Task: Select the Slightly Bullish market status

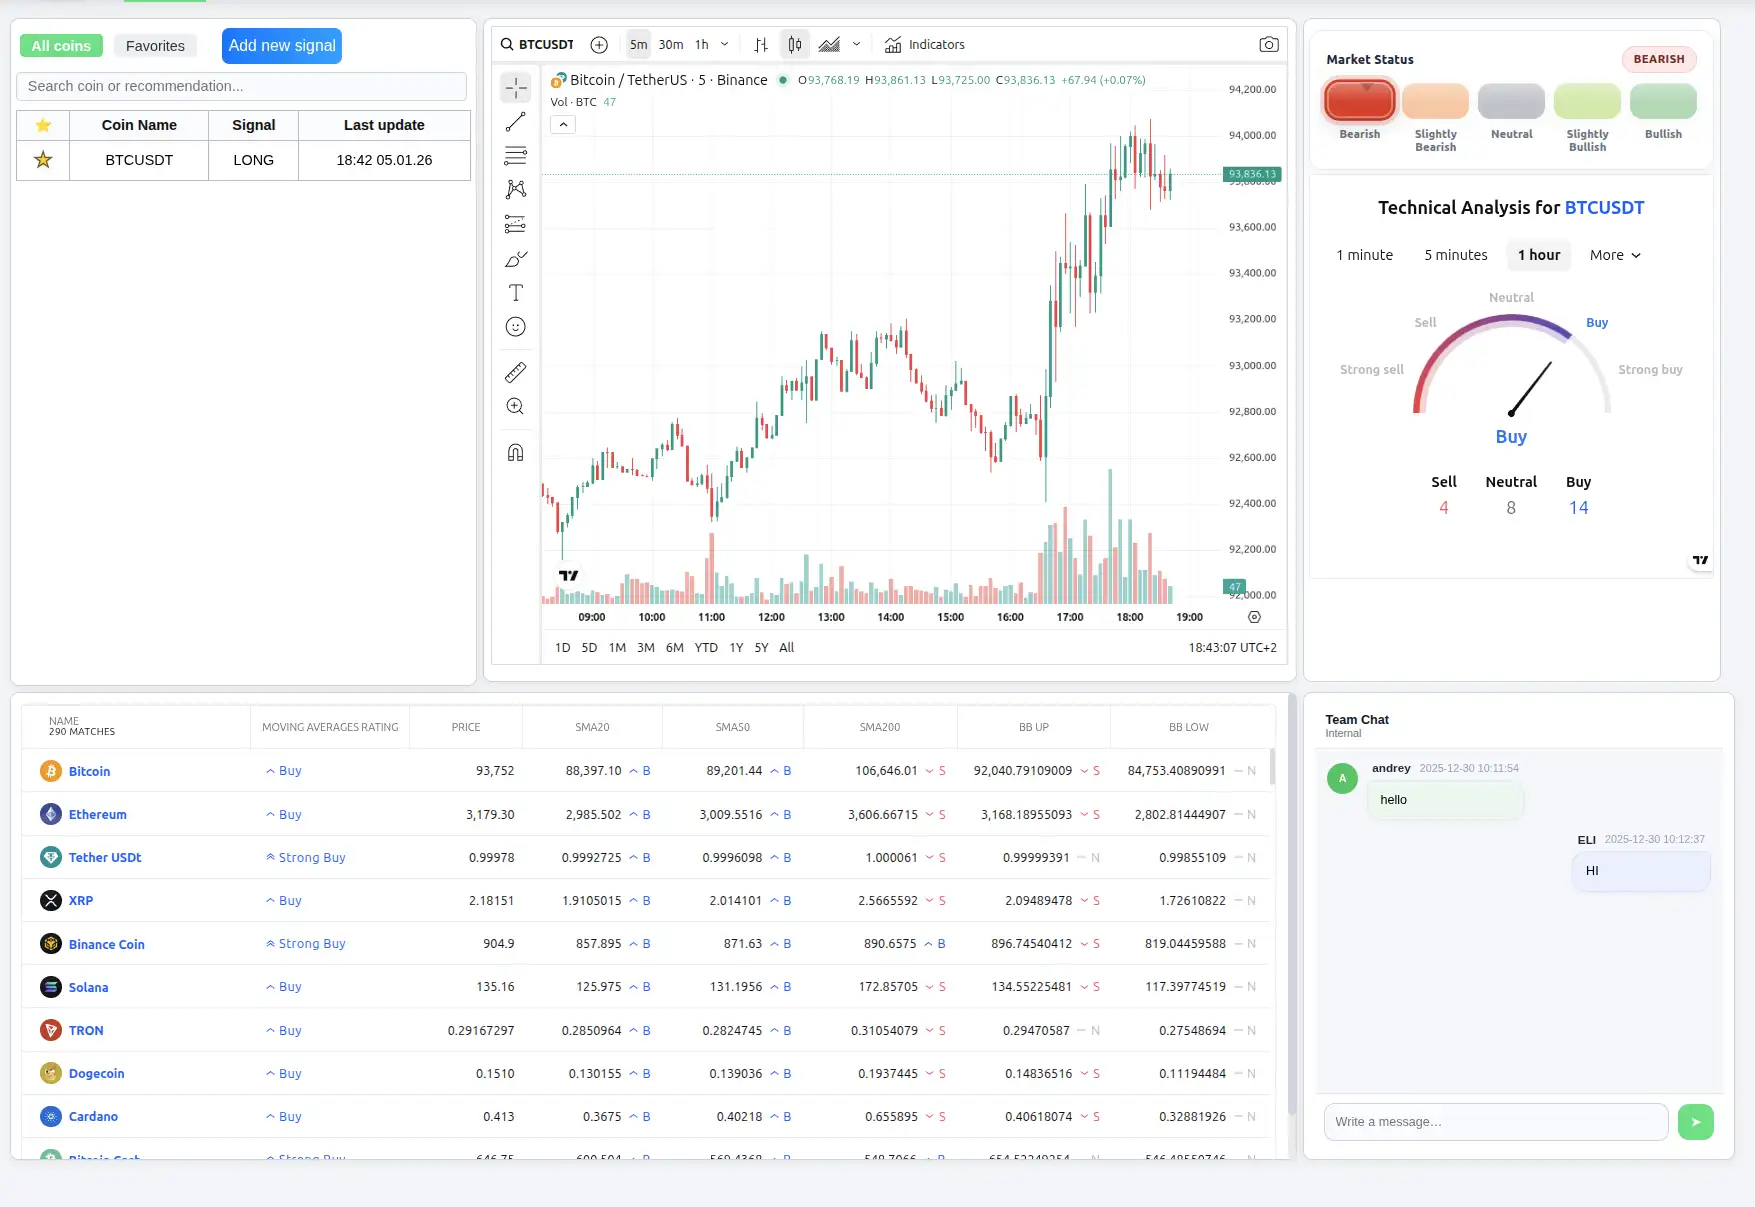Action: coord(1586,101)
